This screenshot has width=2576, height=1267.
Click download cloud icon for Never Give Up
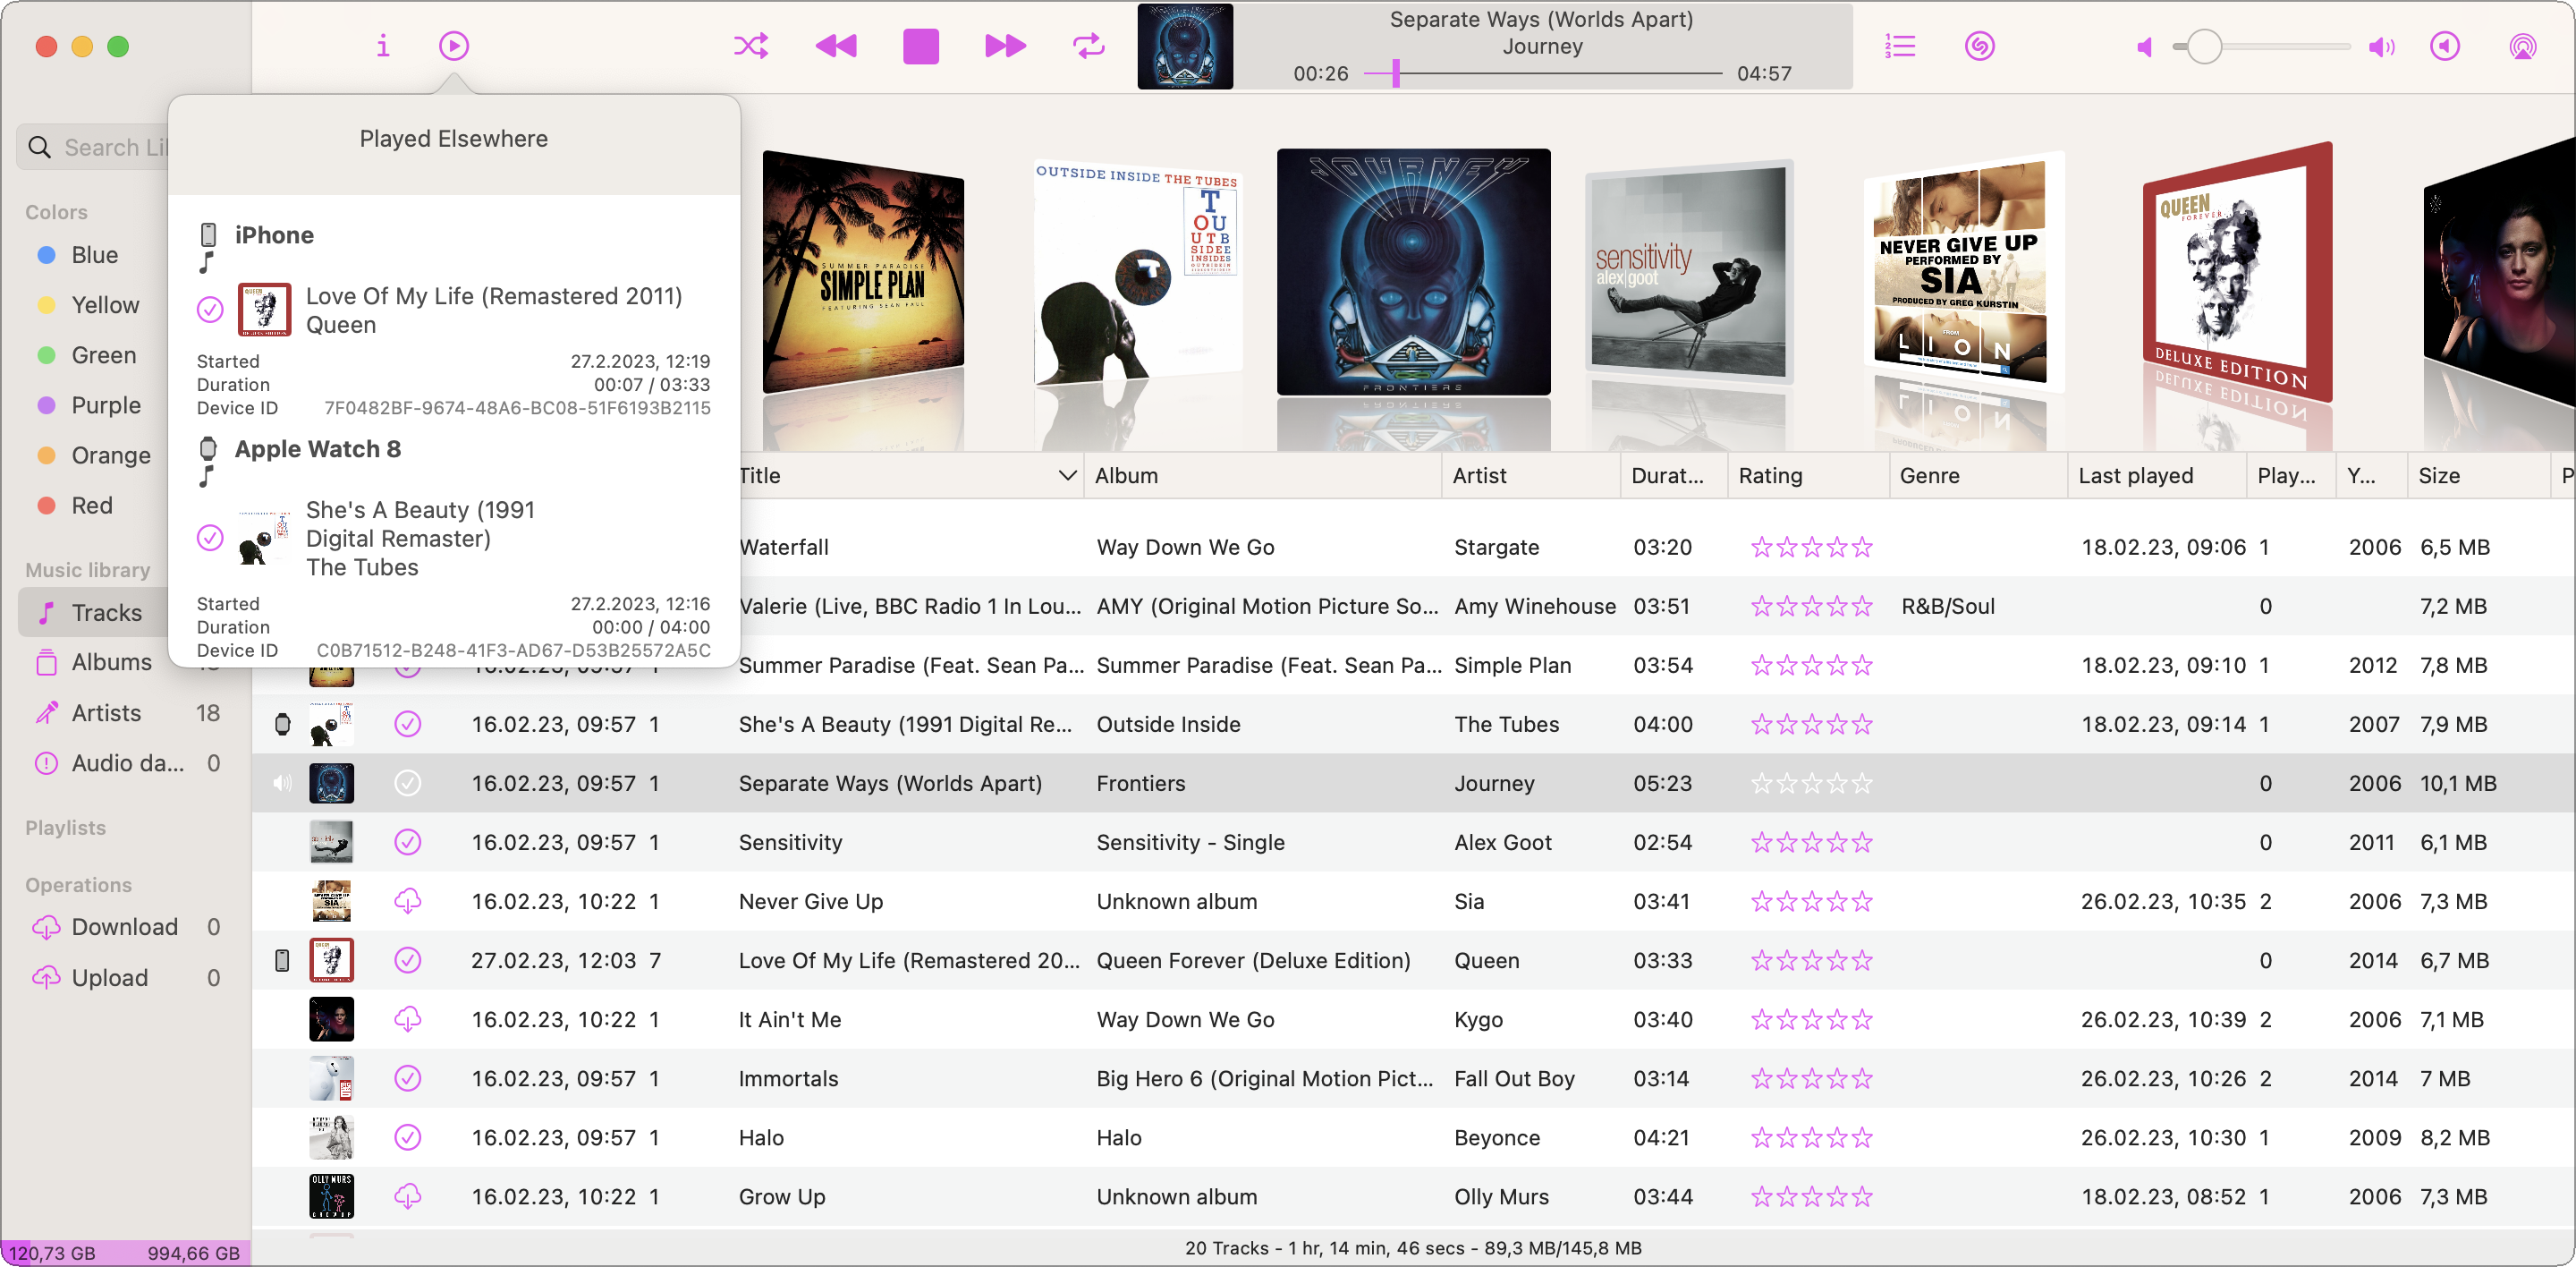click(407, 901)
